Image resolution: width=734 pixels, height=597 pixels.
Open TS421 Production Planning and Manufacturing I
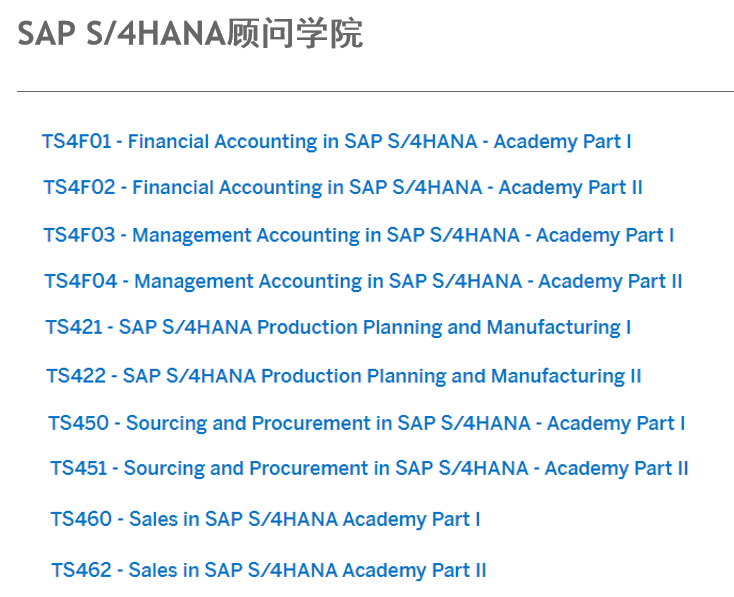[x=338, y=328]
